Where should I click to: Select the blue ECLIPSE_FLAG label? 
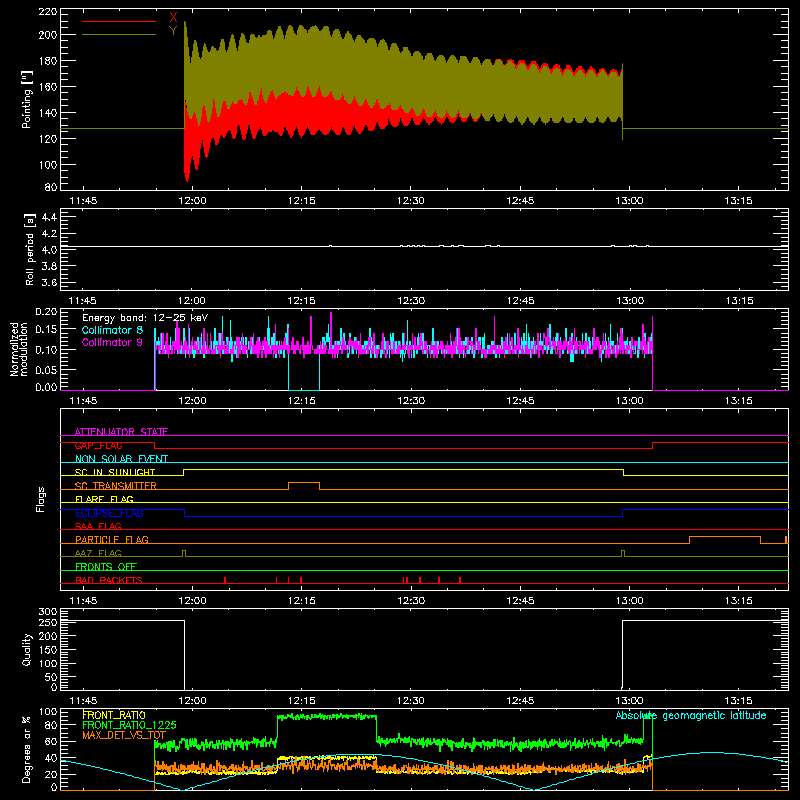click(x=109, y=513)
